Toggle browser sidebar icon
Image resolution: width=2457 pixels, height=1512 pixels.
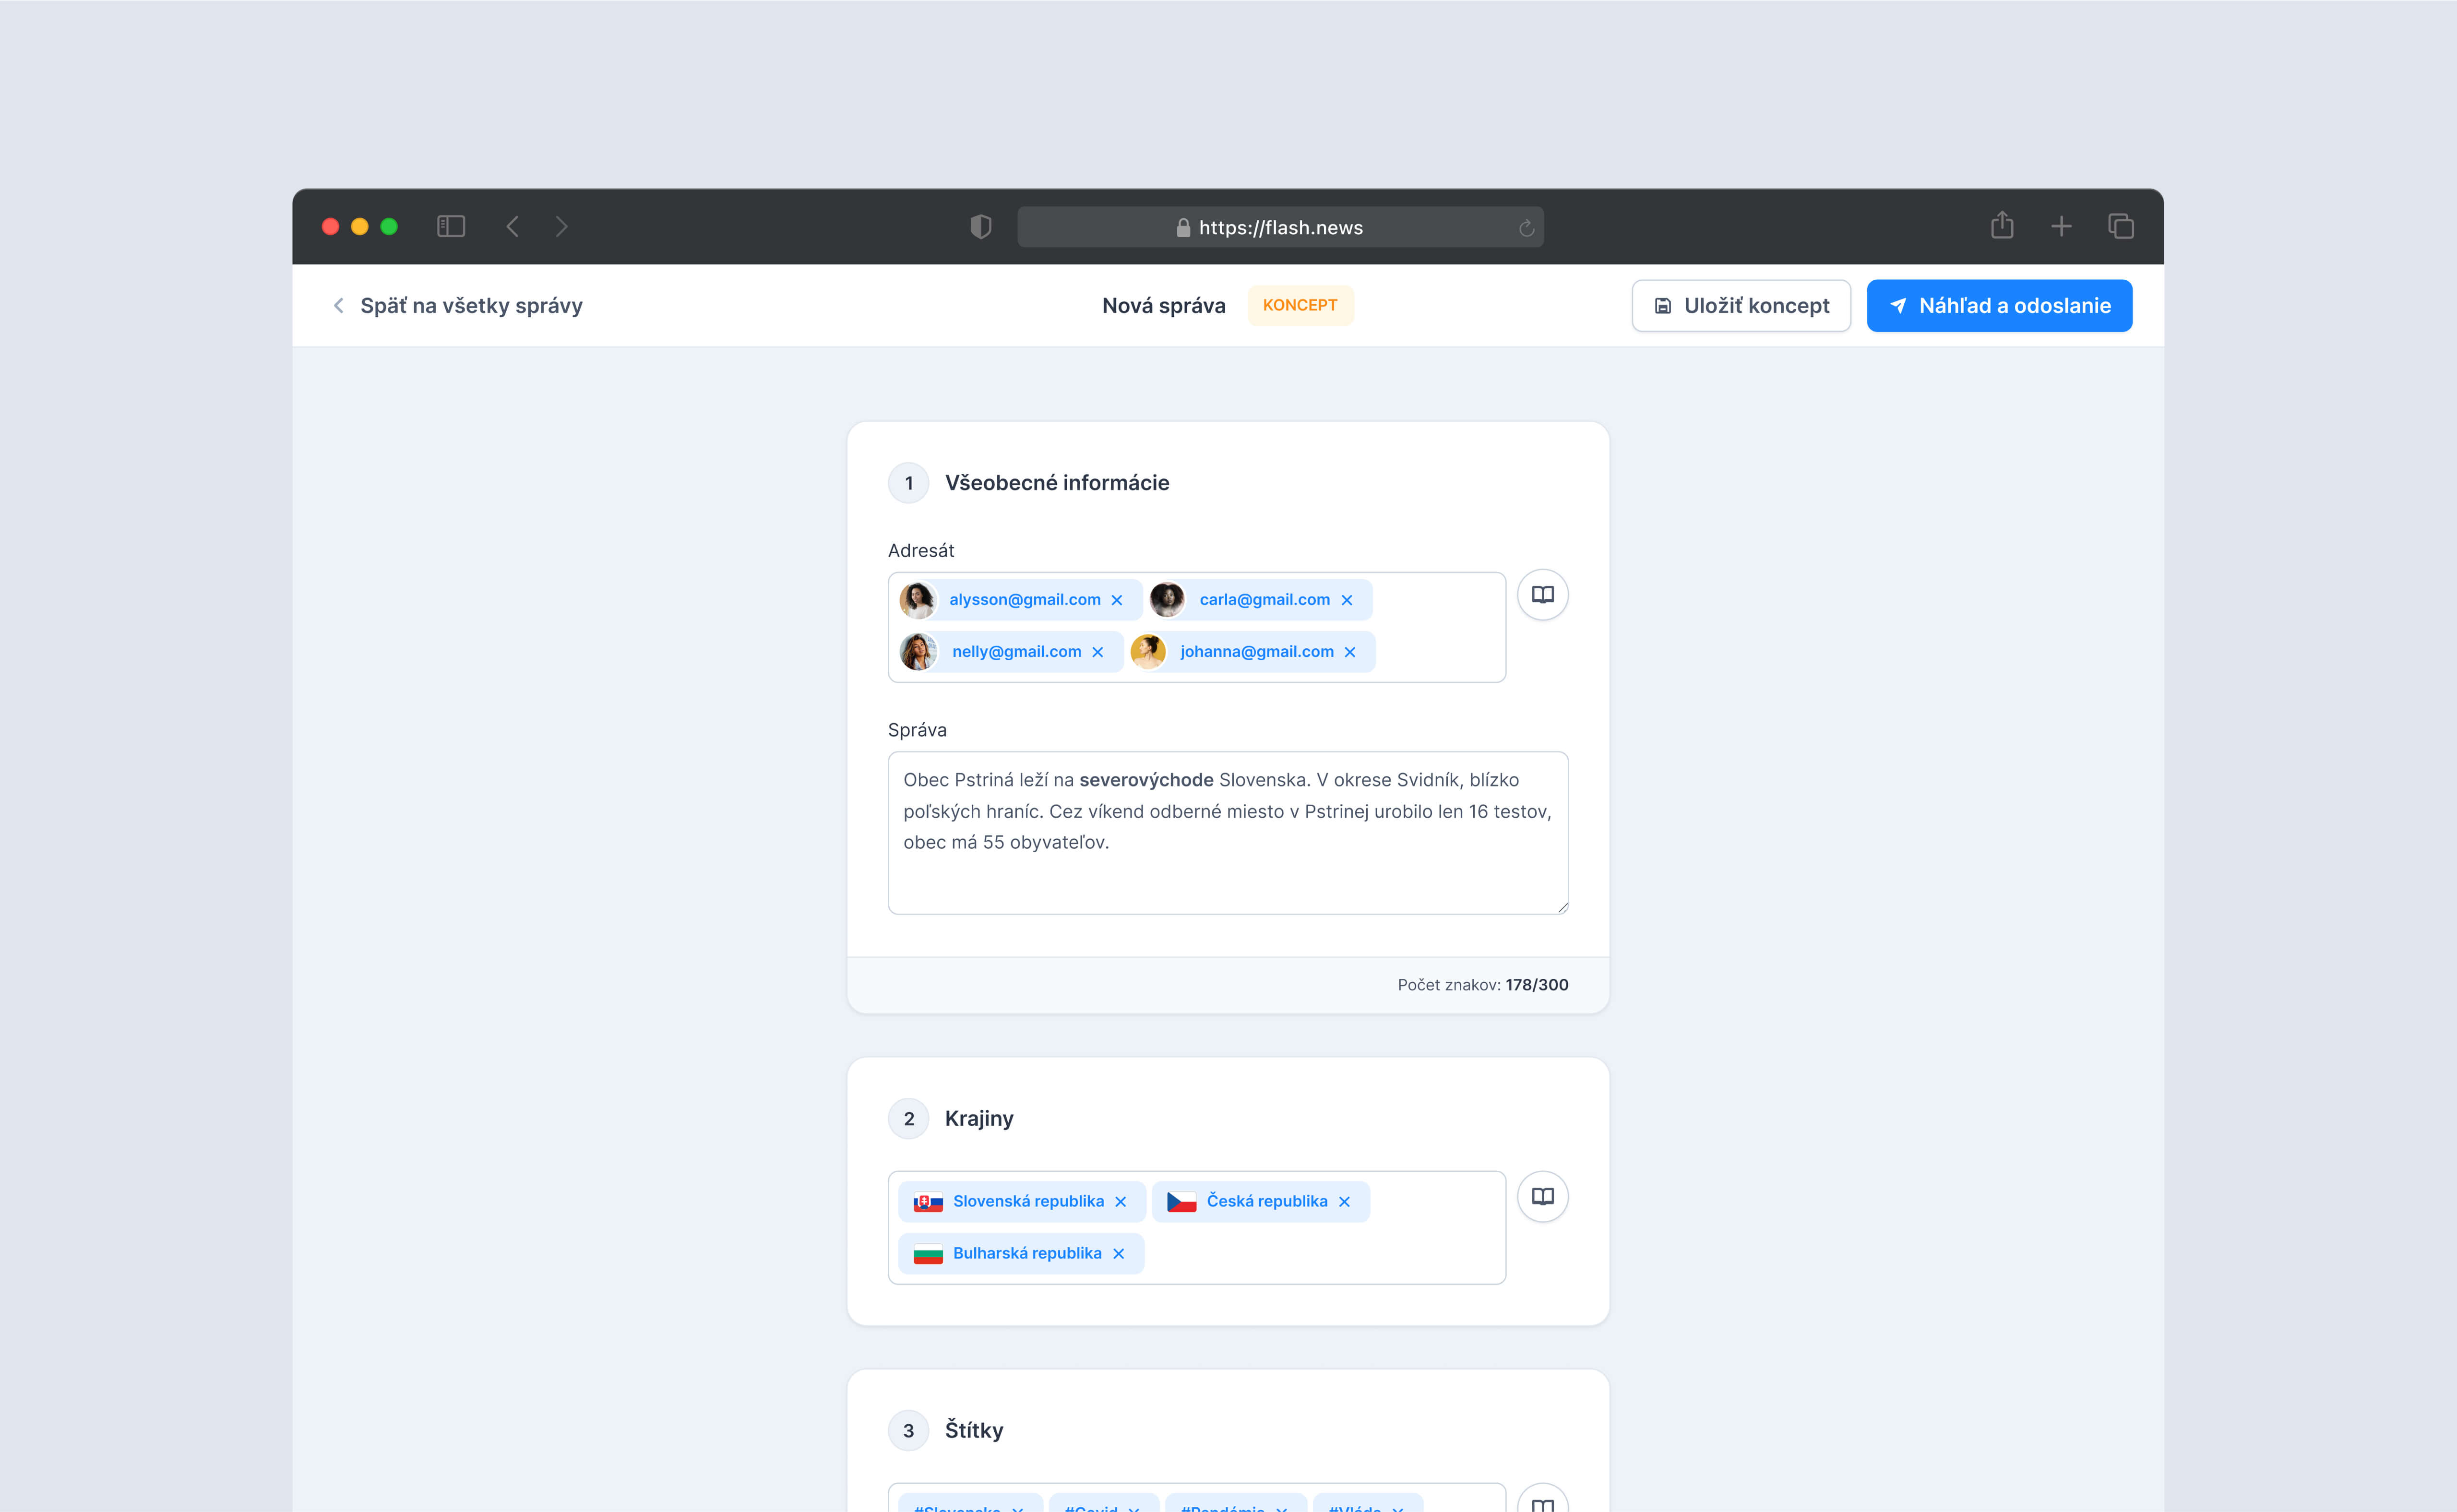[x=451, y=227]
